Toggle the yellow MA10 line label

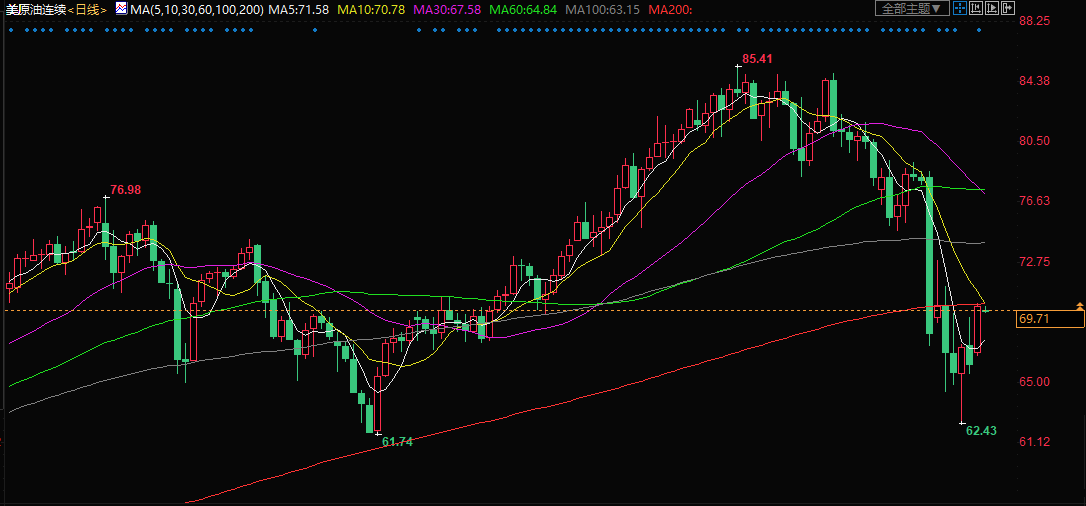coord(372,9)
